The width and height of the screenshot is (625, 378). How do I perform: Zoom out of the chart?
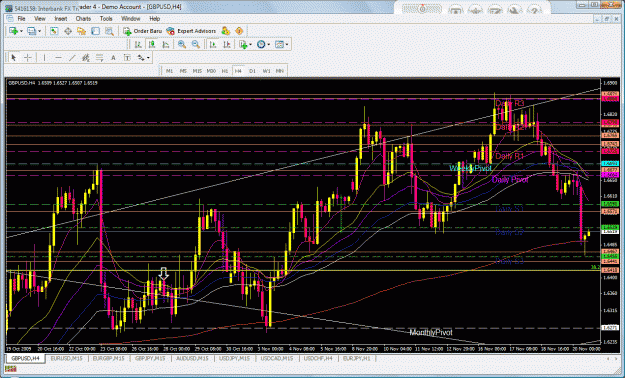[x=196, y=45]
